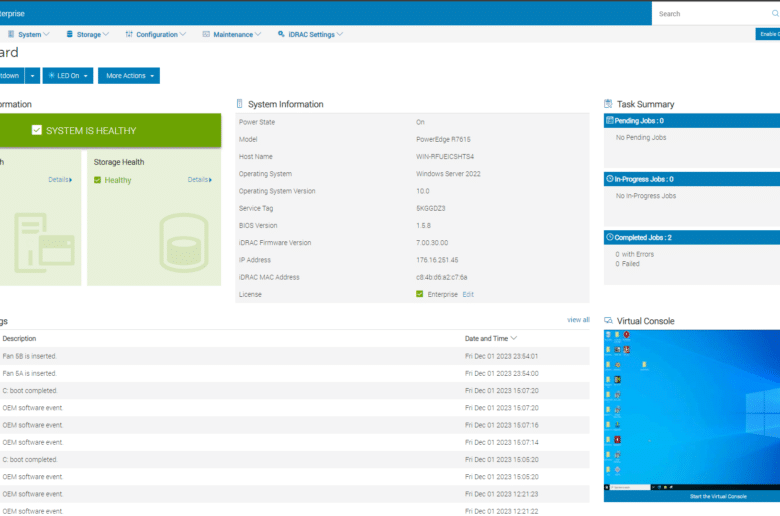Click the WIN-RFUEICSHTS4 host name

(x=445, y=156)
